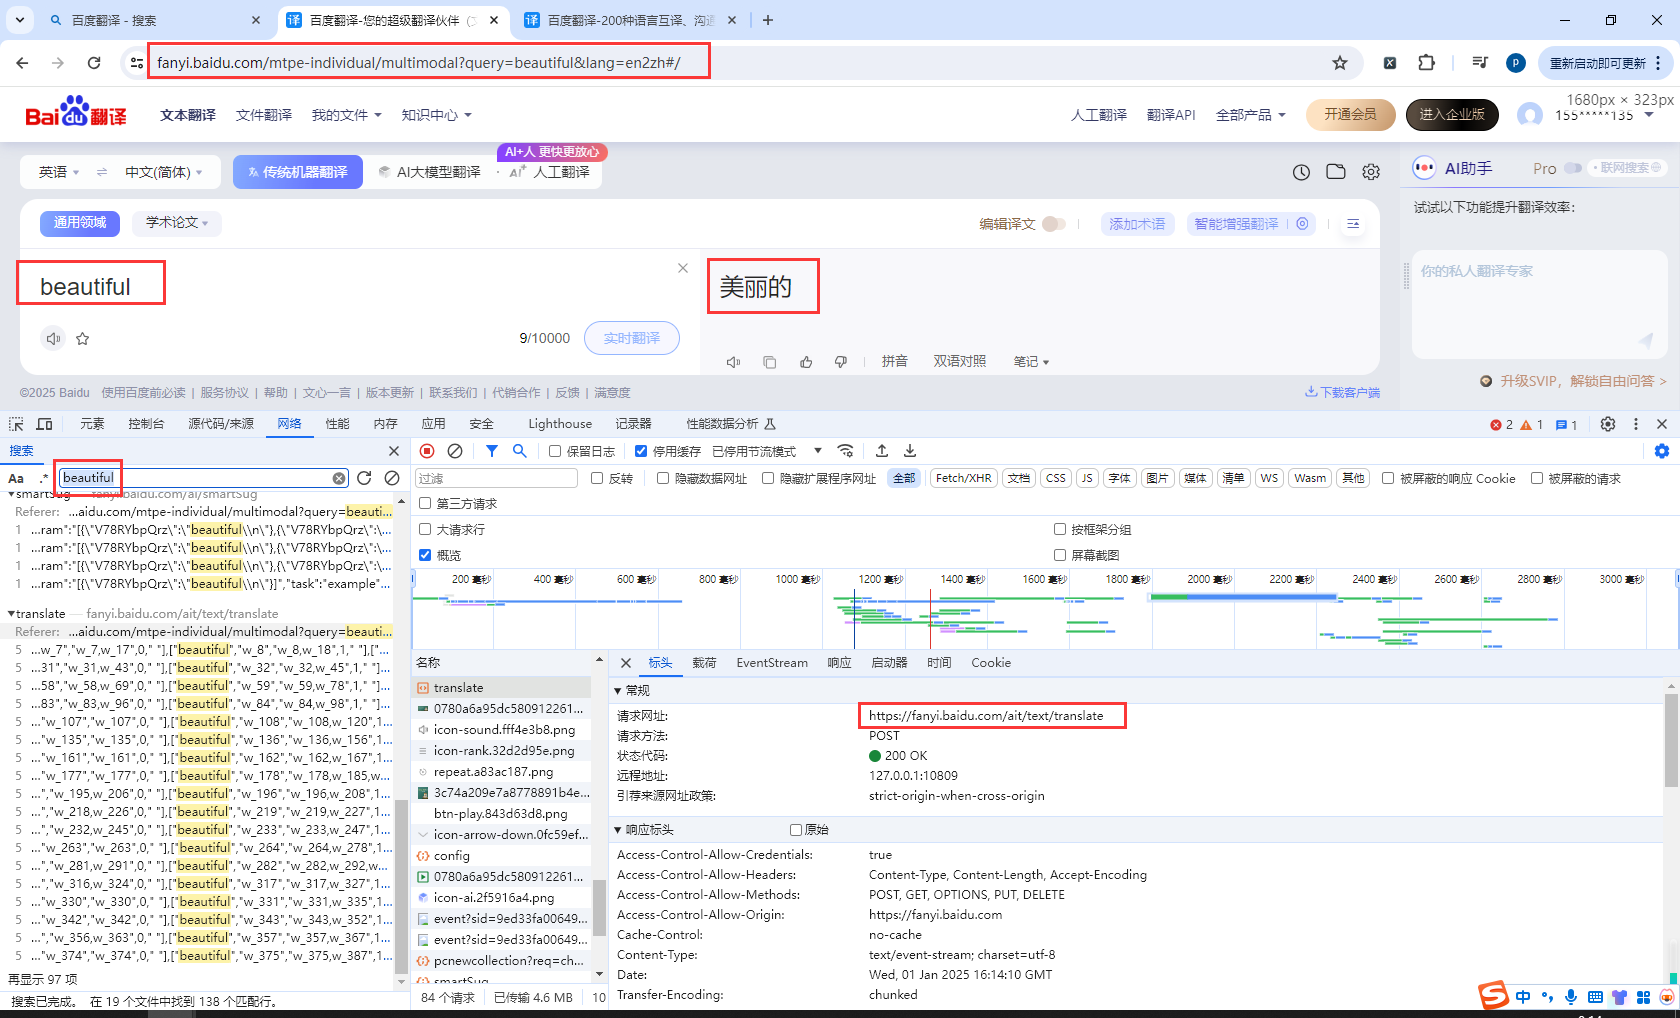Give thumbs up to the translation

(806, 362)
